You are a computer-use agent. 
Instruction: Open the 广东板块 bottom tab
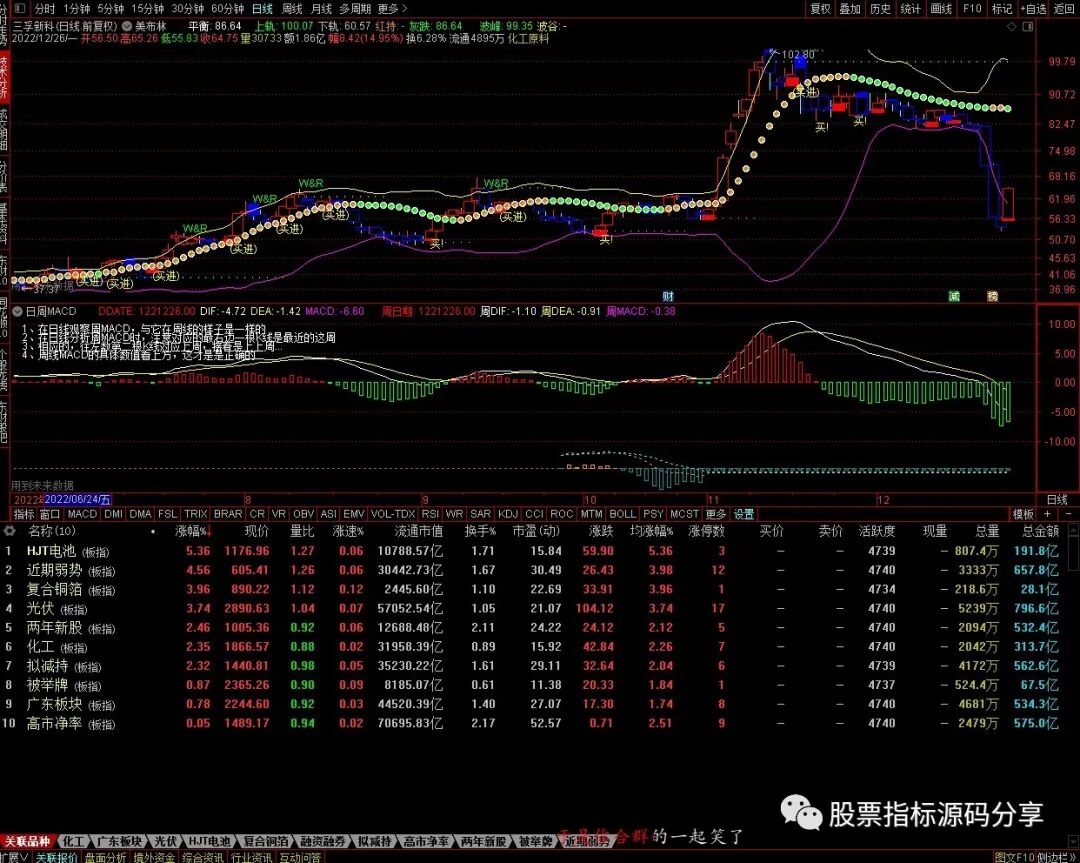pyautogui.click(x=118, y=841)
